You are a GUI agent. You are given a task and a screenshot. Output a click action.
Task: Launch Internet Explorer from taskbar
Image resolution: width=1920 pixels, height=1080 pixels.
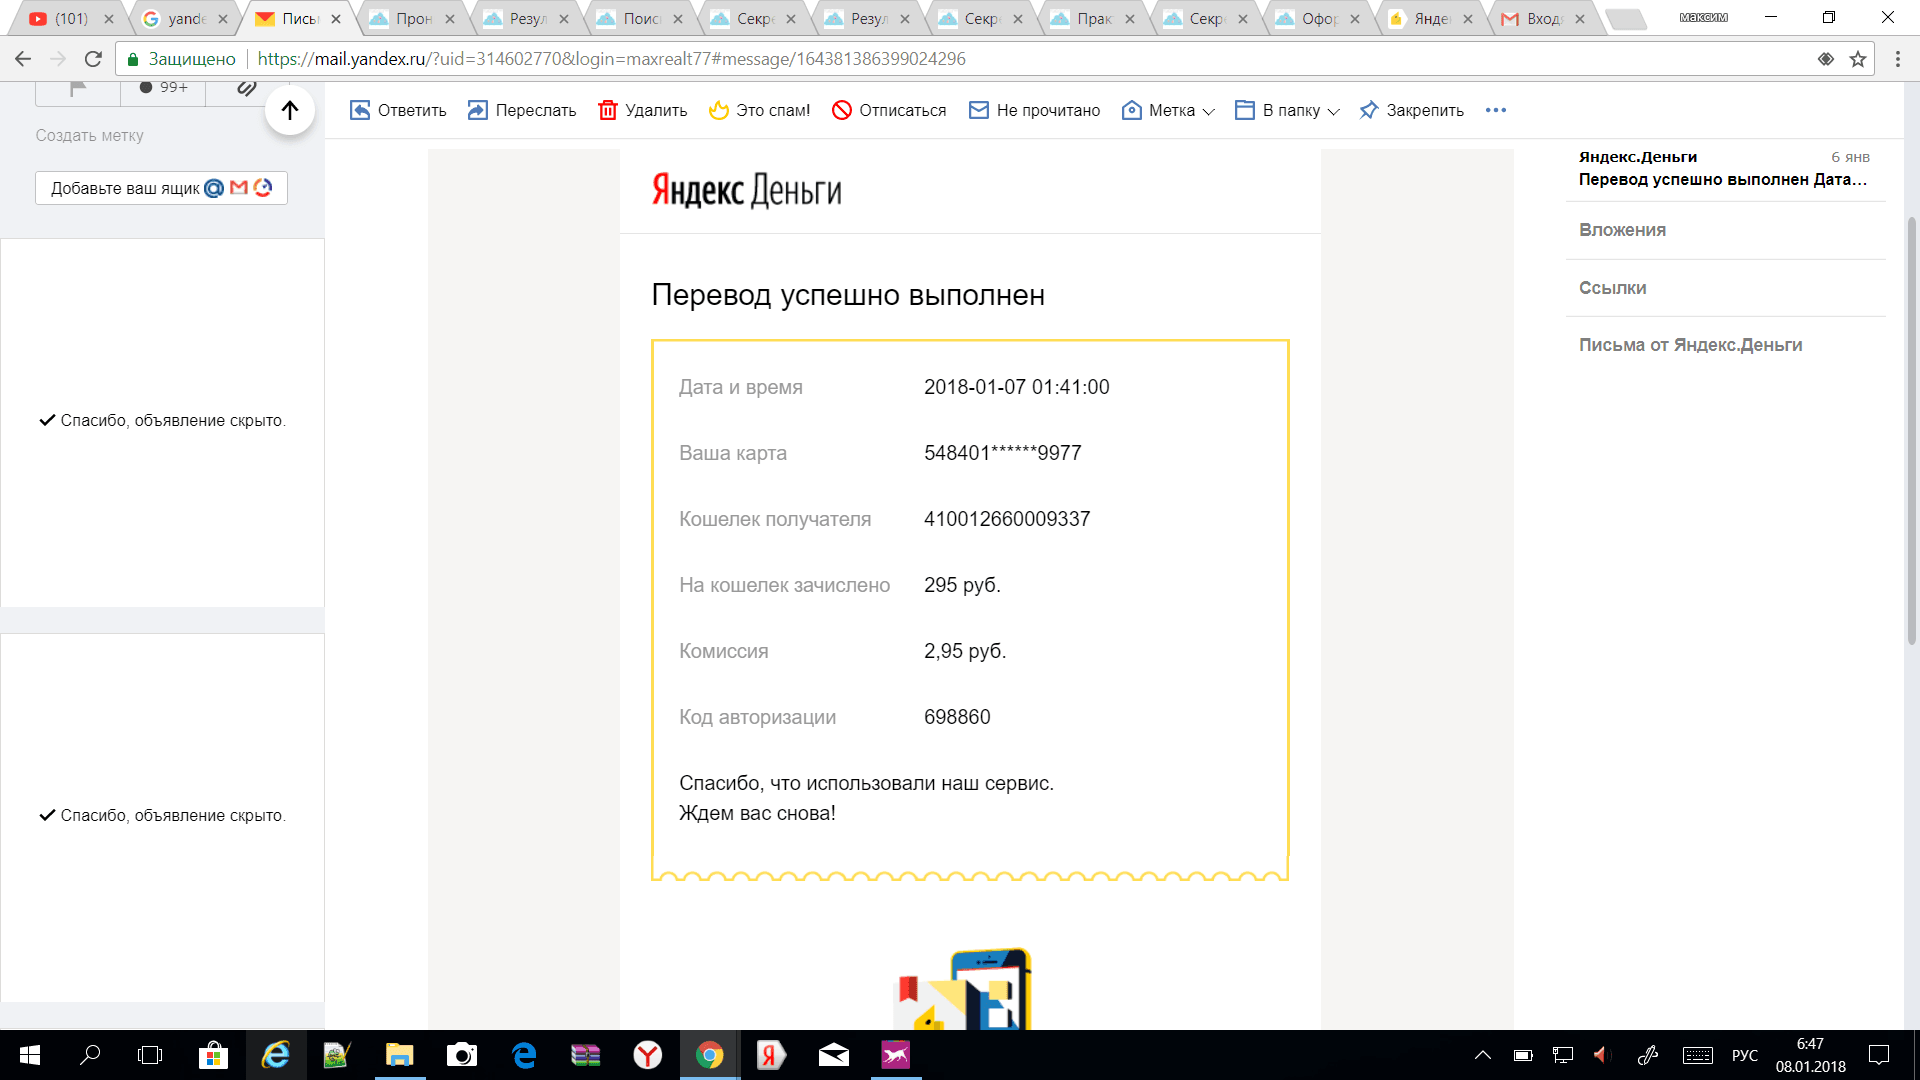pyautogui.click(x=275, y=1055)
